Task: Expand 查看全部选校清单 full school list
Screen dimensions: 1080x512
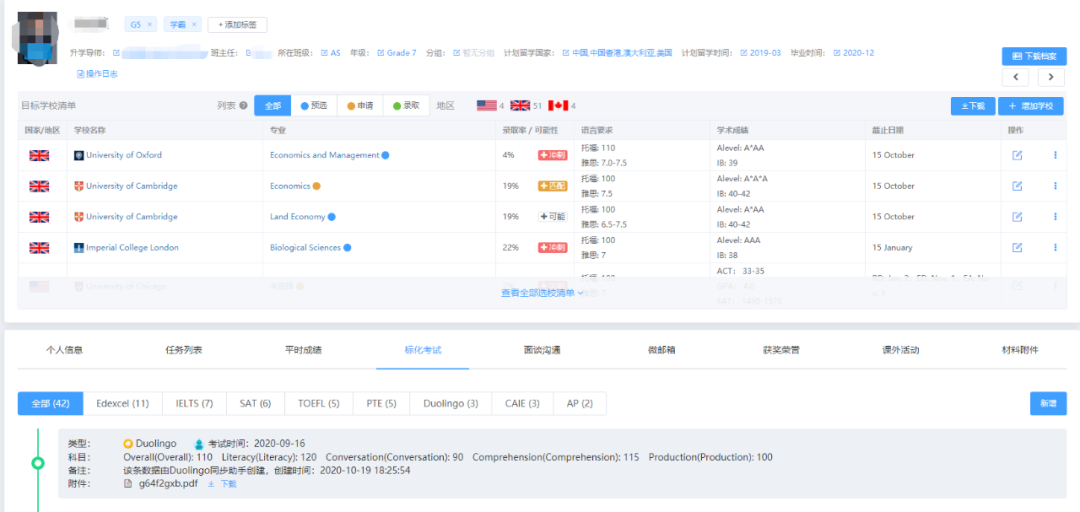Action: click(x=542, y=293)
